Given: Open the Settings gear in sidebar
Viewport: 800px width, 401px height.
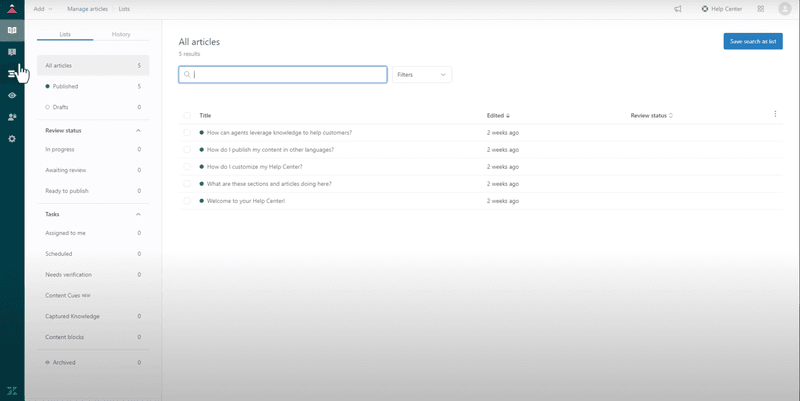Looking at the screenshot, I should [x=12, y=138].
